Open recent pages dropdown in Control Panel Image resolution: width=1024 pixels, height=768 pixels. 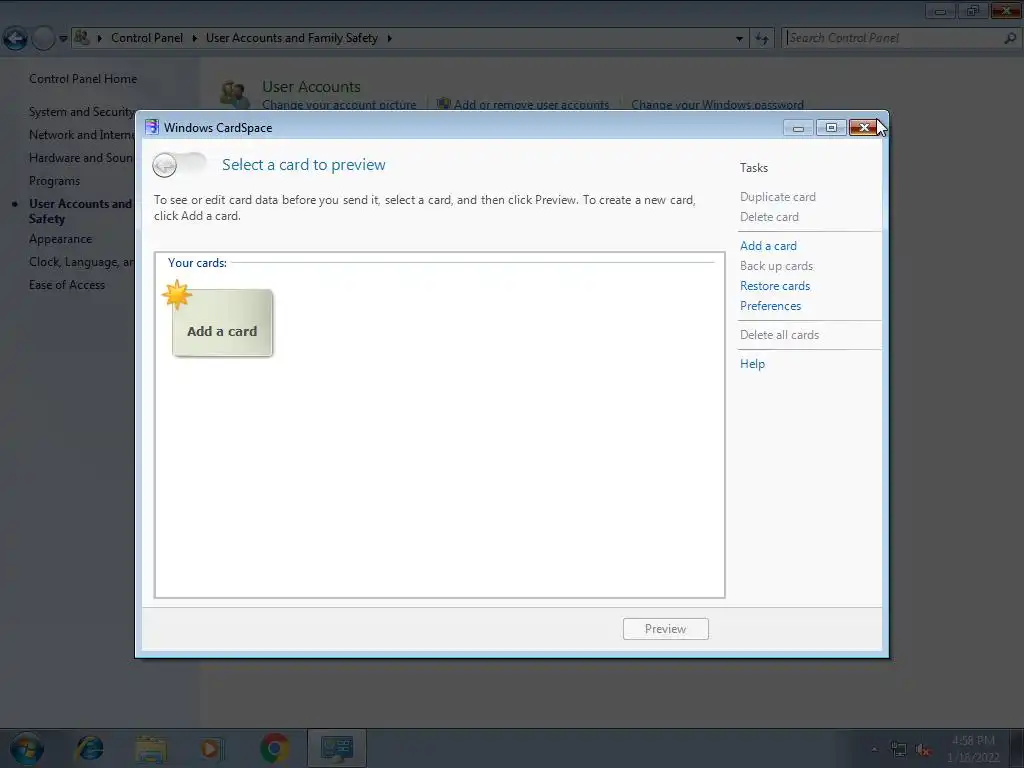[x=63, y=39]
